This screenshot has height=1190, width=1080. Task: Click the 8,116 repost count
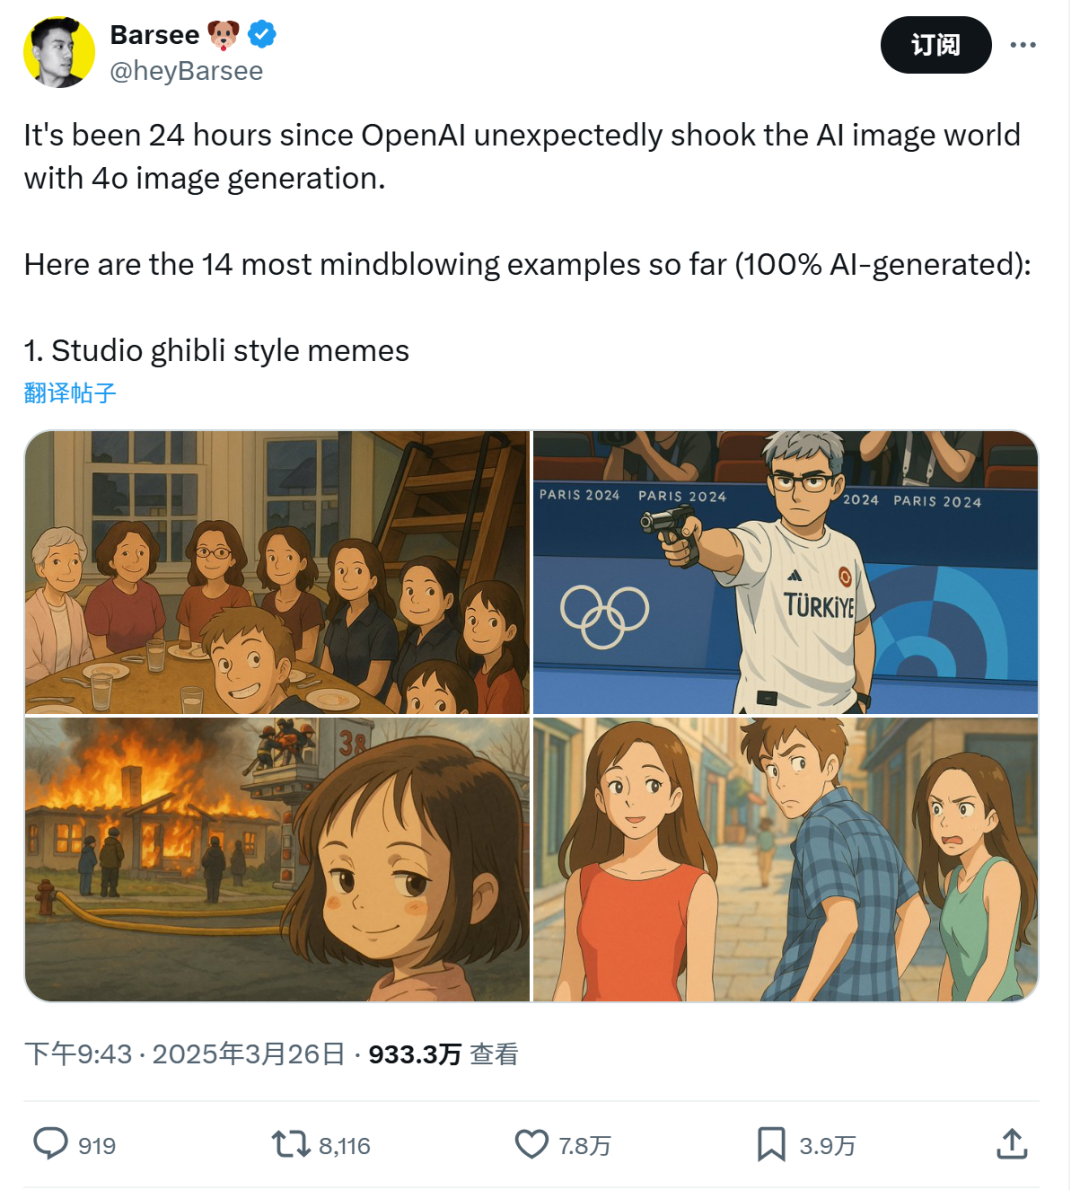point(345,1145)
